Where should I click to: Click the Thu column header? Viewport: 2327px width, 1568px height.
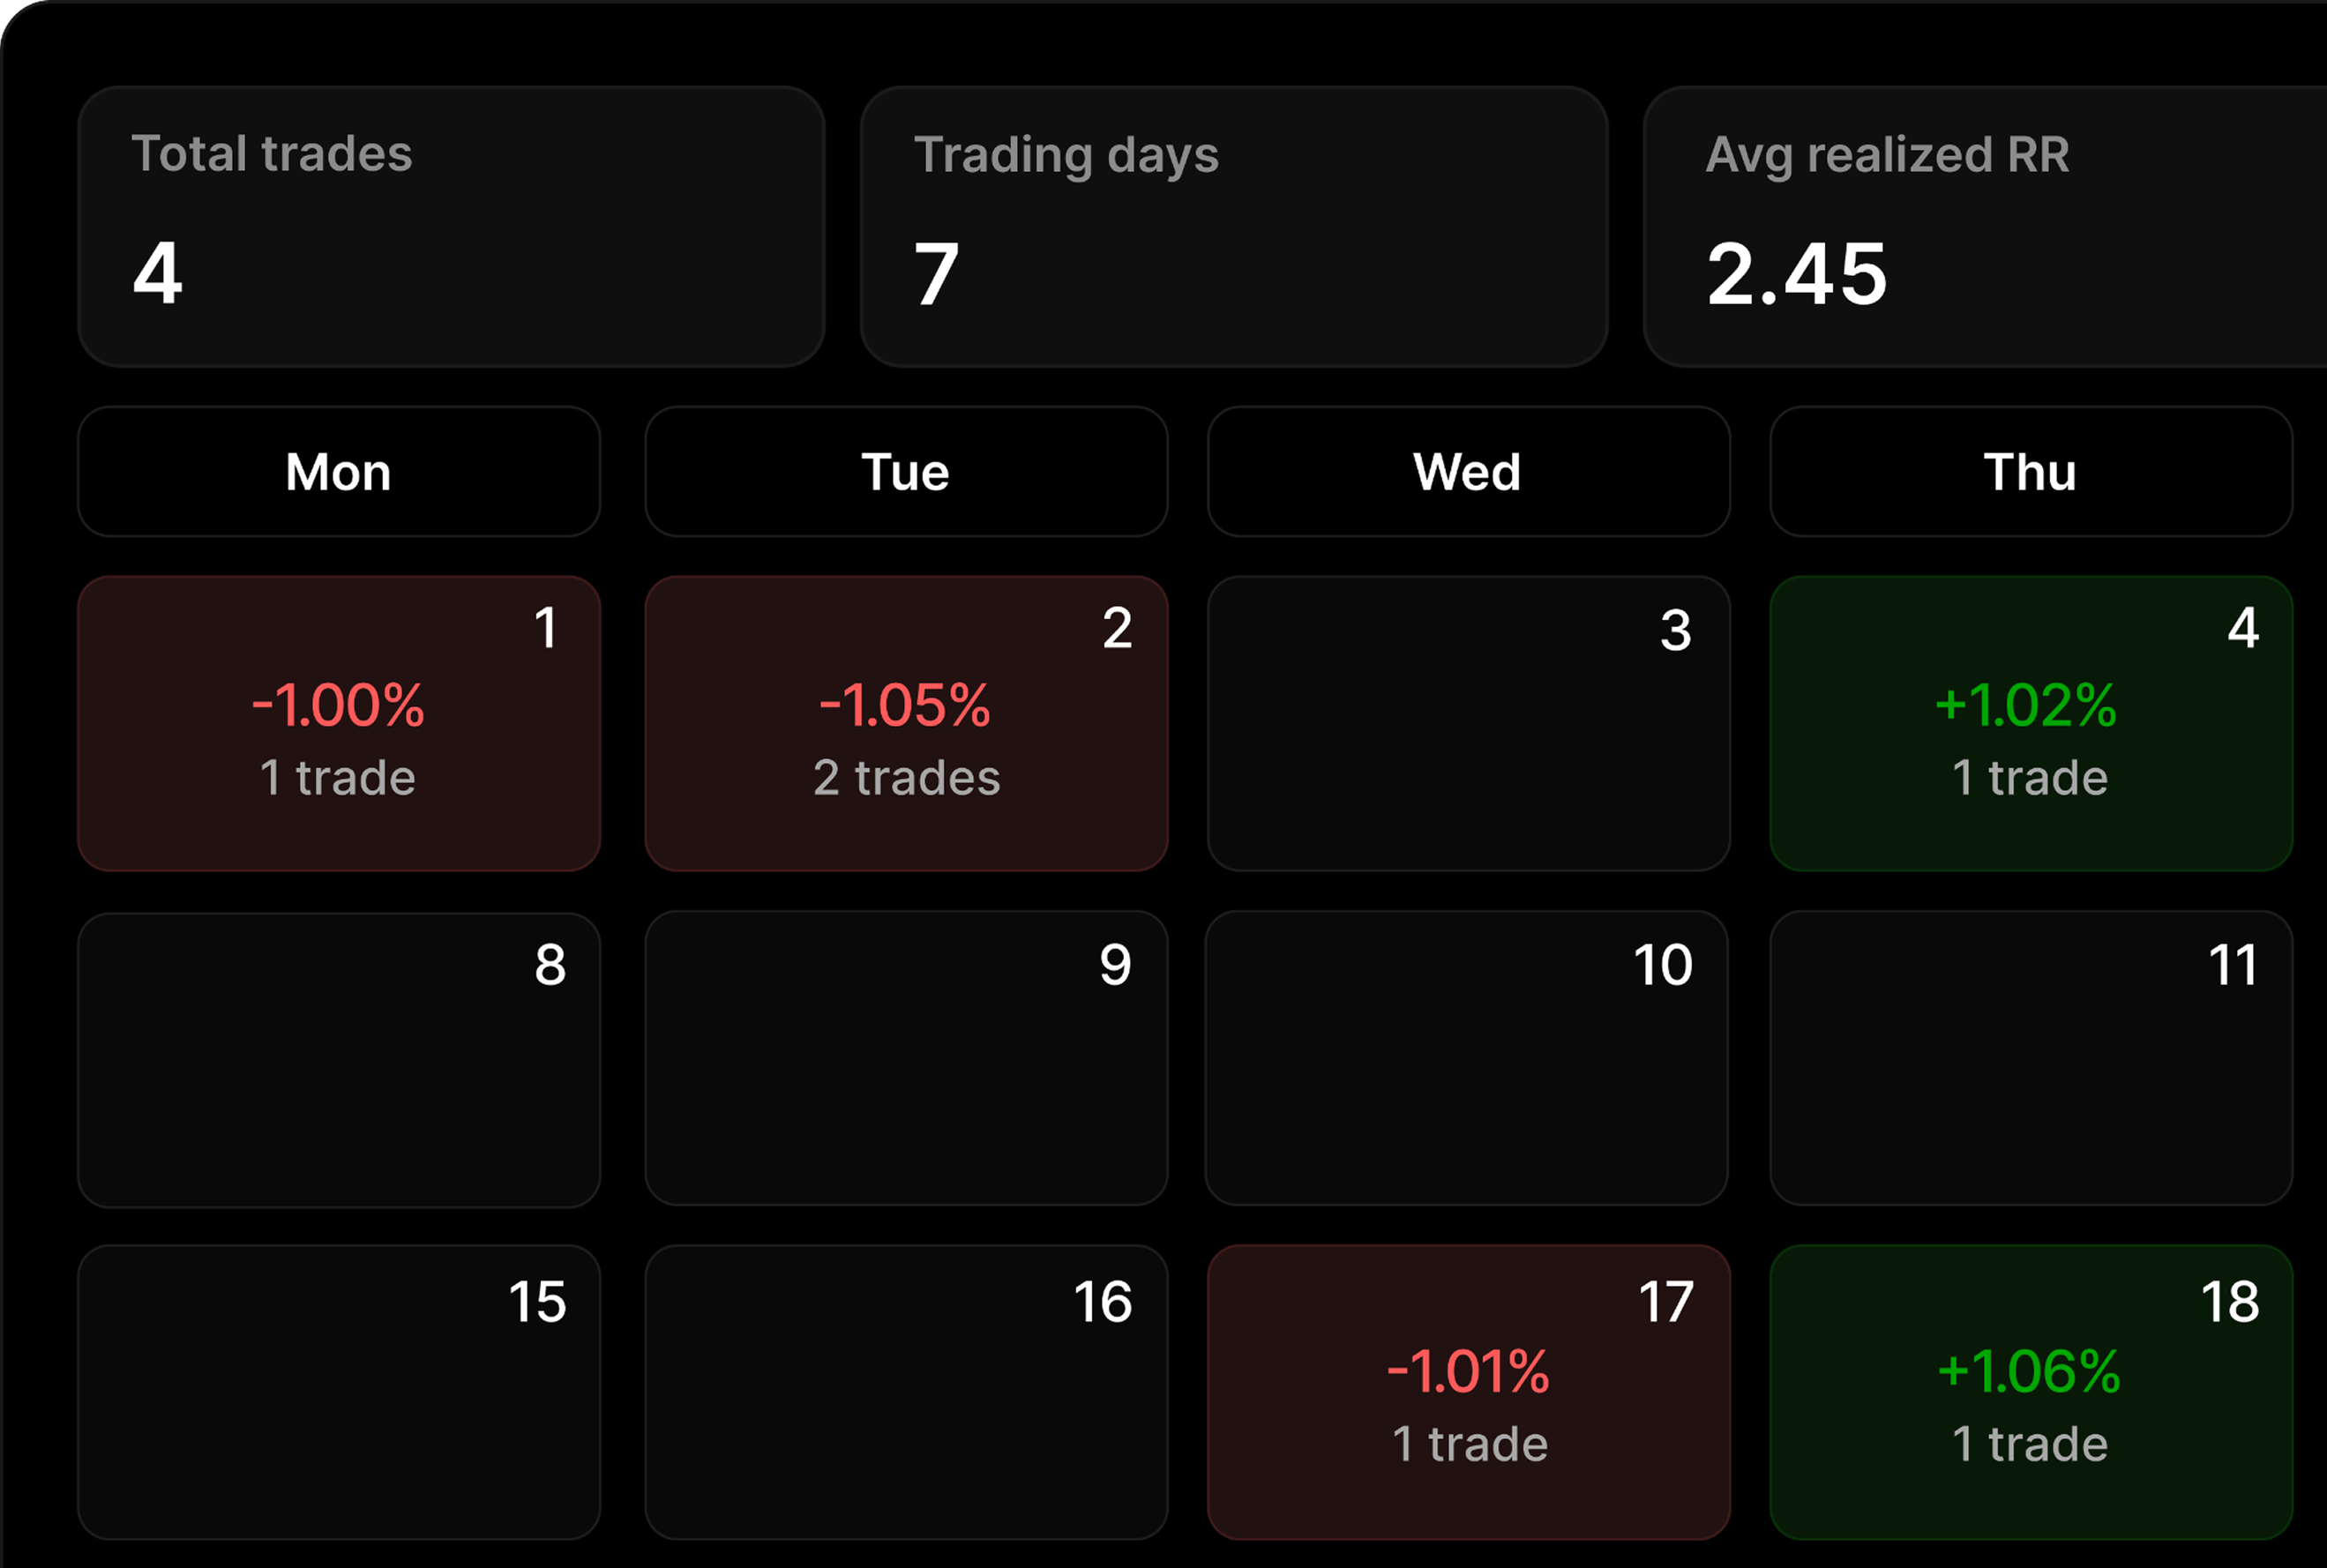(2030, 471)
